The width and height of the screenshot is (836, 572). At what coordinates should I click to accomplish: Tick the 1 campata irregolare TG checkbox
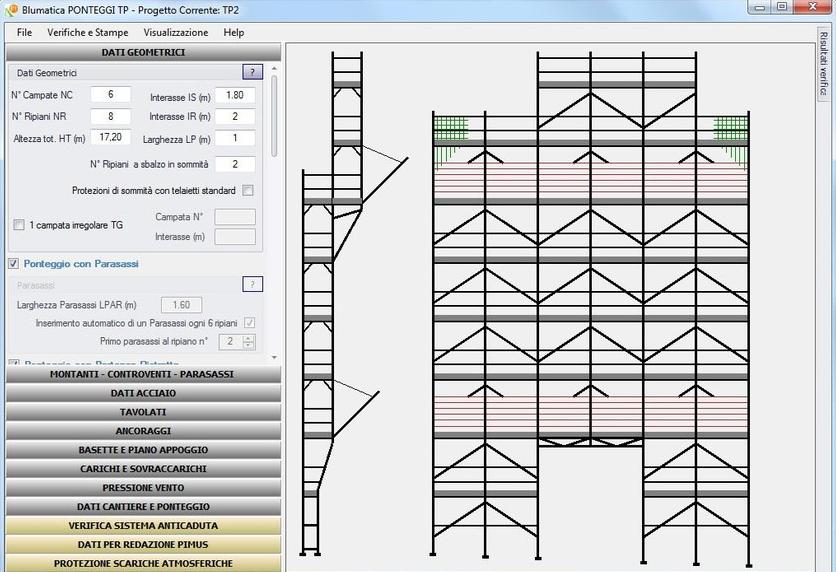click(19, 226)
